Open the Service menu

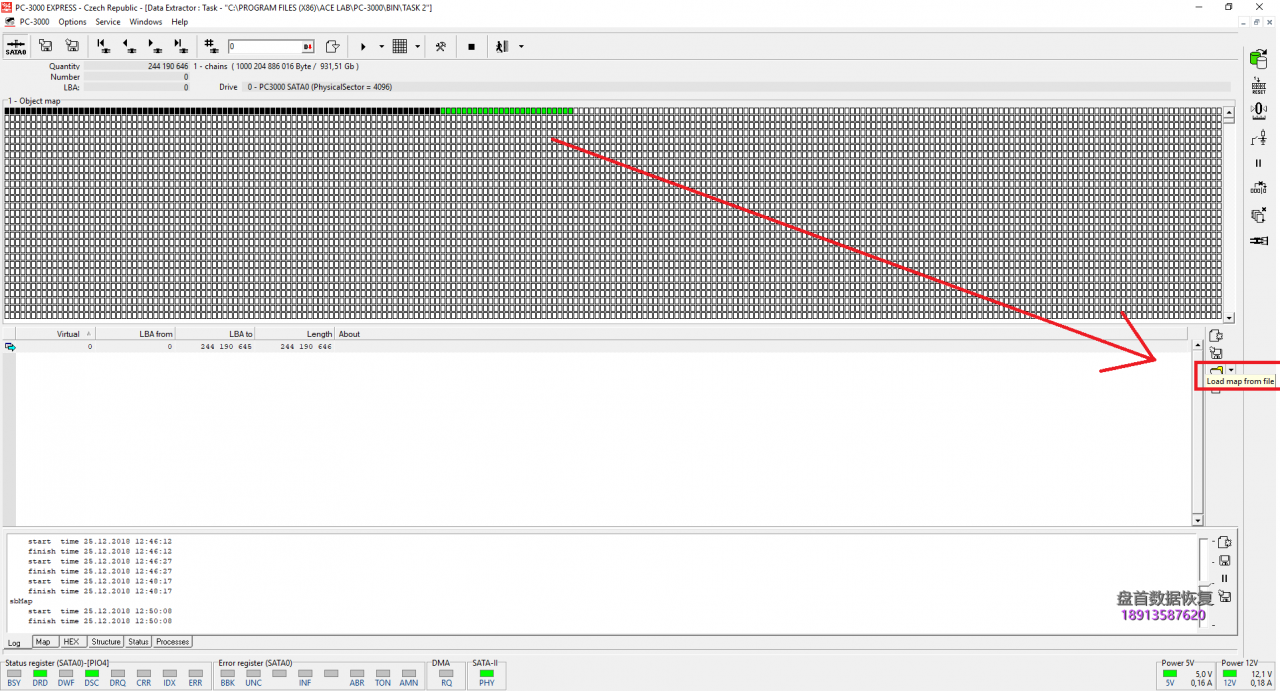click(x=108, y=21)
